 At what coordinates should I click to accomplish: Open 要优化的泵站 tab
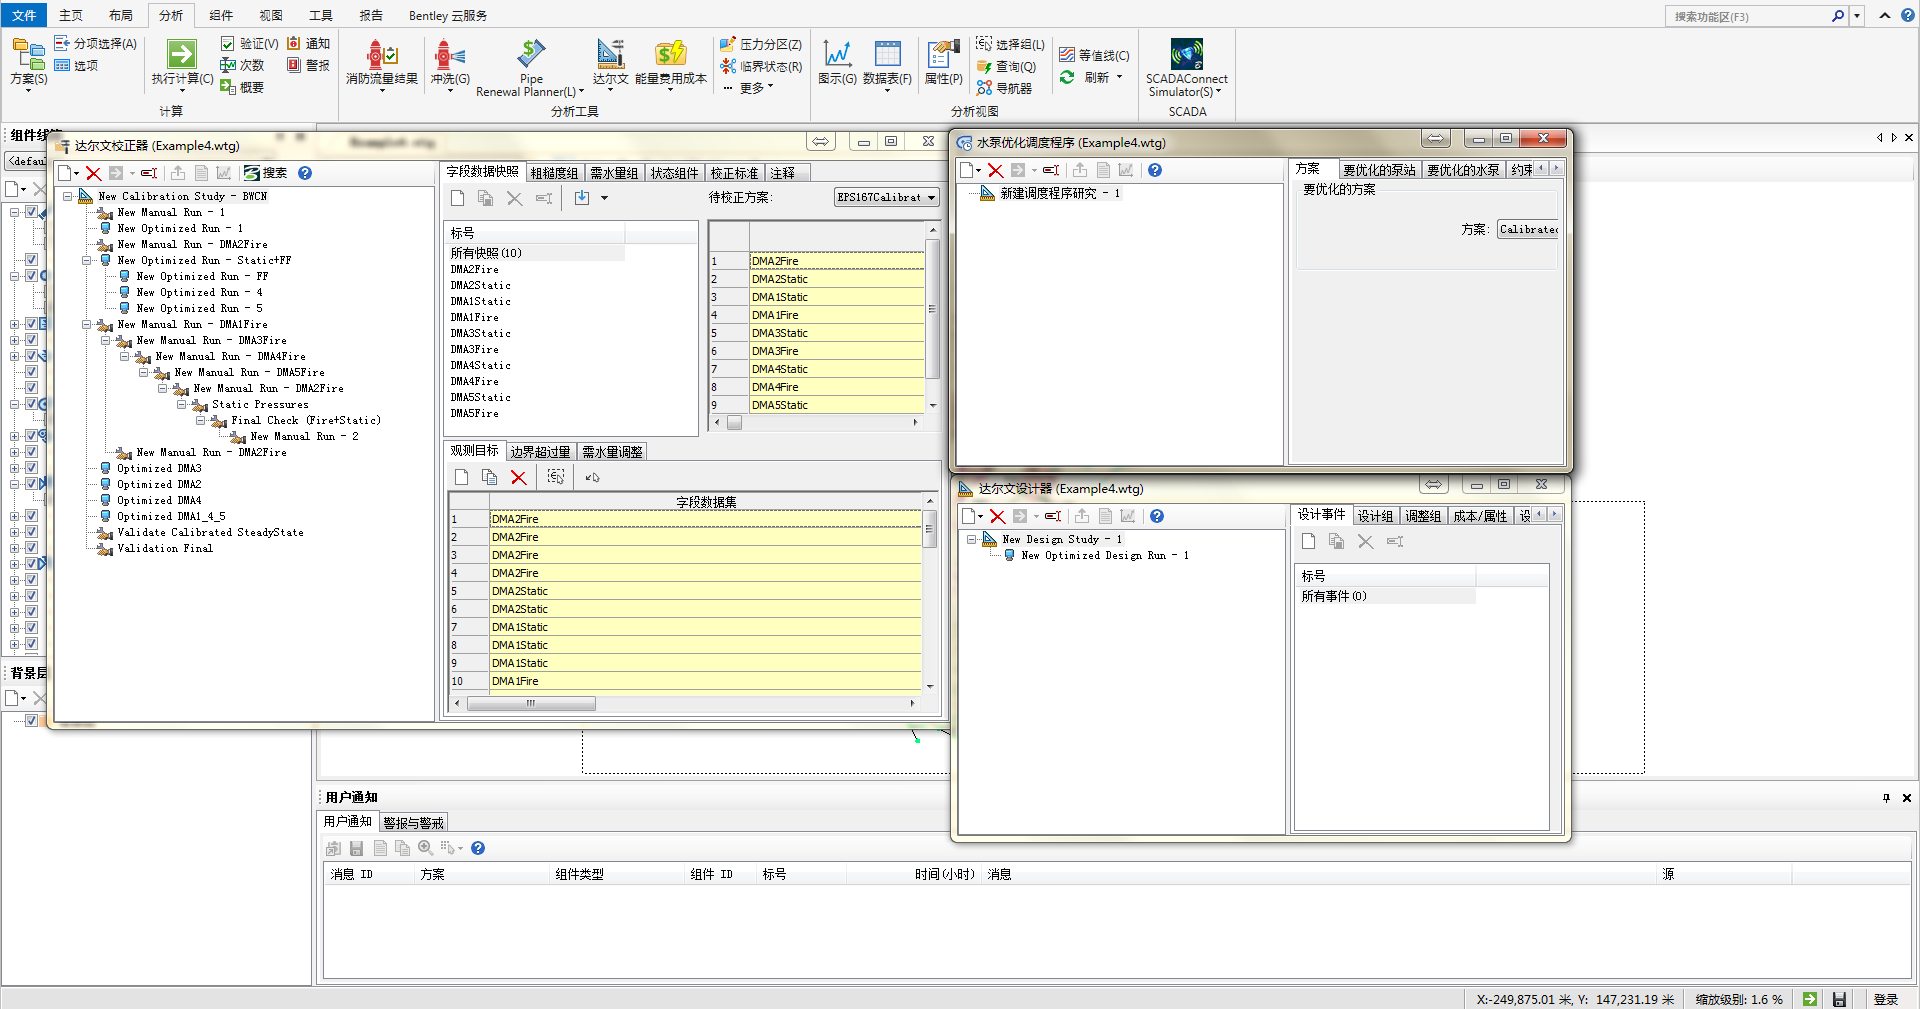1379,170
